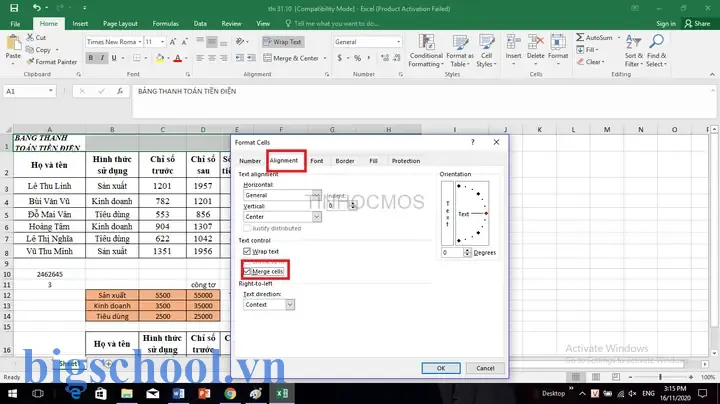Click the Insert cells icon
720x404 pixels.
tap(513, 42)
